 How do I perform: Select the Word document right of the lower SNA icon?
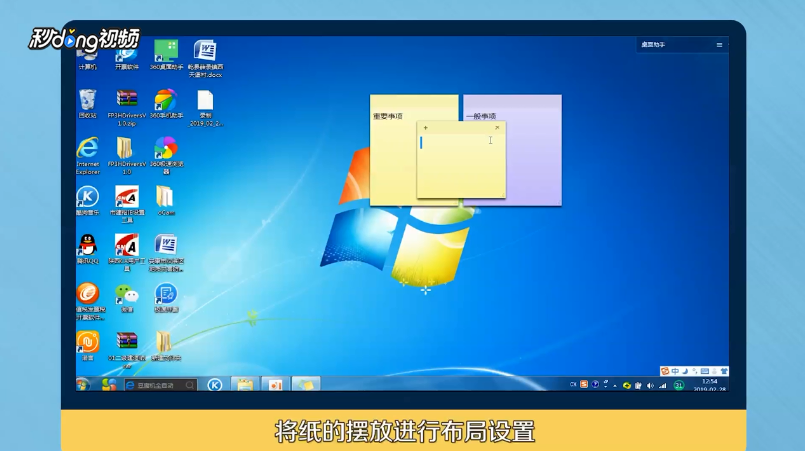pyautogui.click(x=166, y=253)
